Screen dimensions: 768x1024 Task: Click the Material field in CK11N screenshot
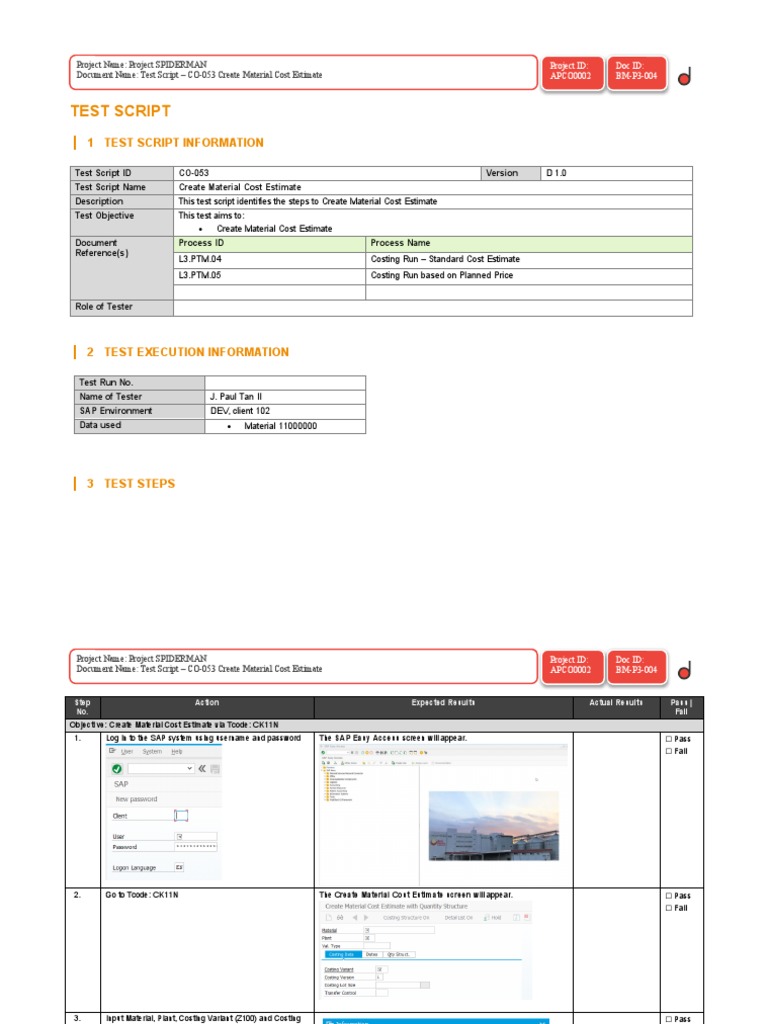pyautogui.click(x=399, y=930)
